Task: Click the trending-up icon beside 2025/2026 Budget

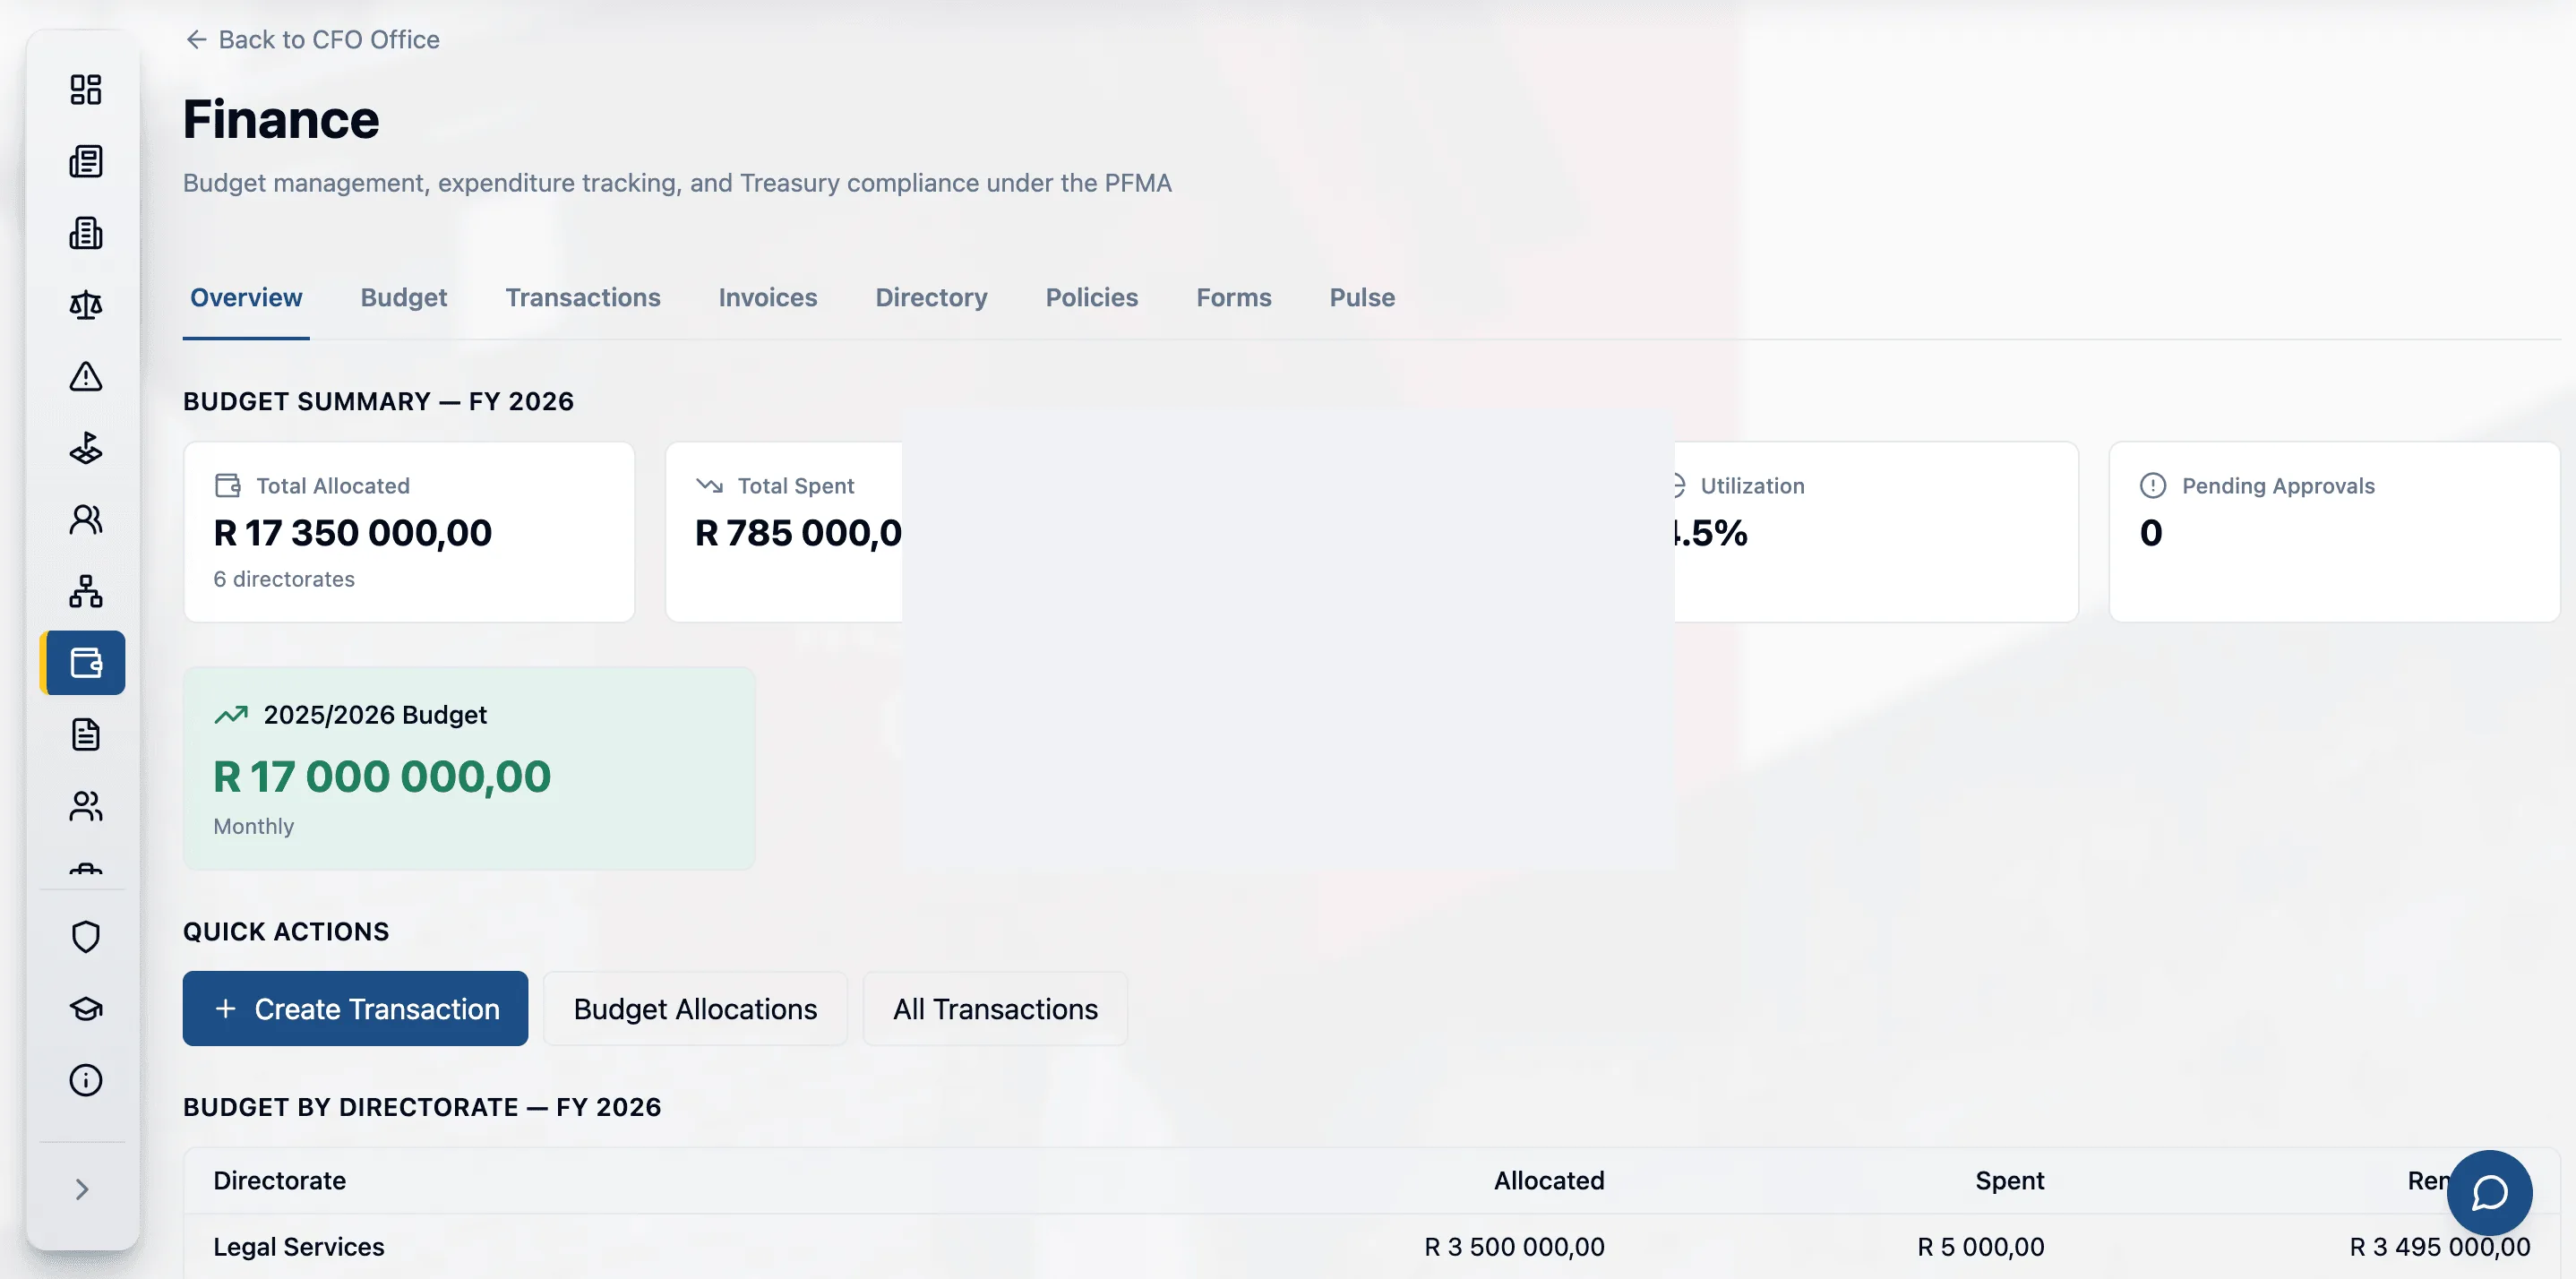Action: pos(231,715)
